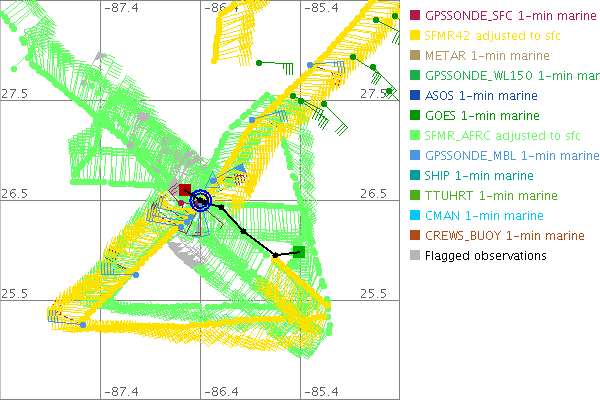This screenshot has height=400, width=600.
Task: Click the GPSSONDE_SFC crimson legend swatch
Action: [415, 15]
